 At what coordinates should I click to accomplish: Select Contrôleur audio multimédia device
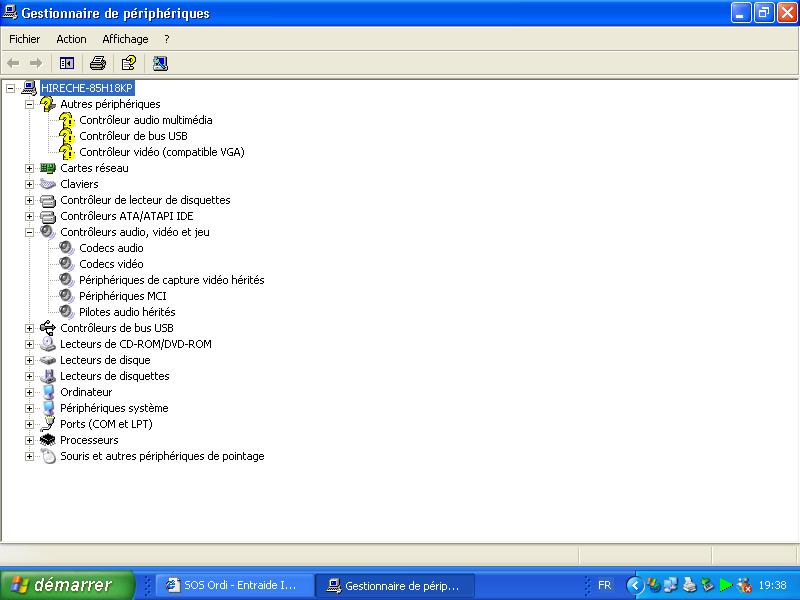146,120
